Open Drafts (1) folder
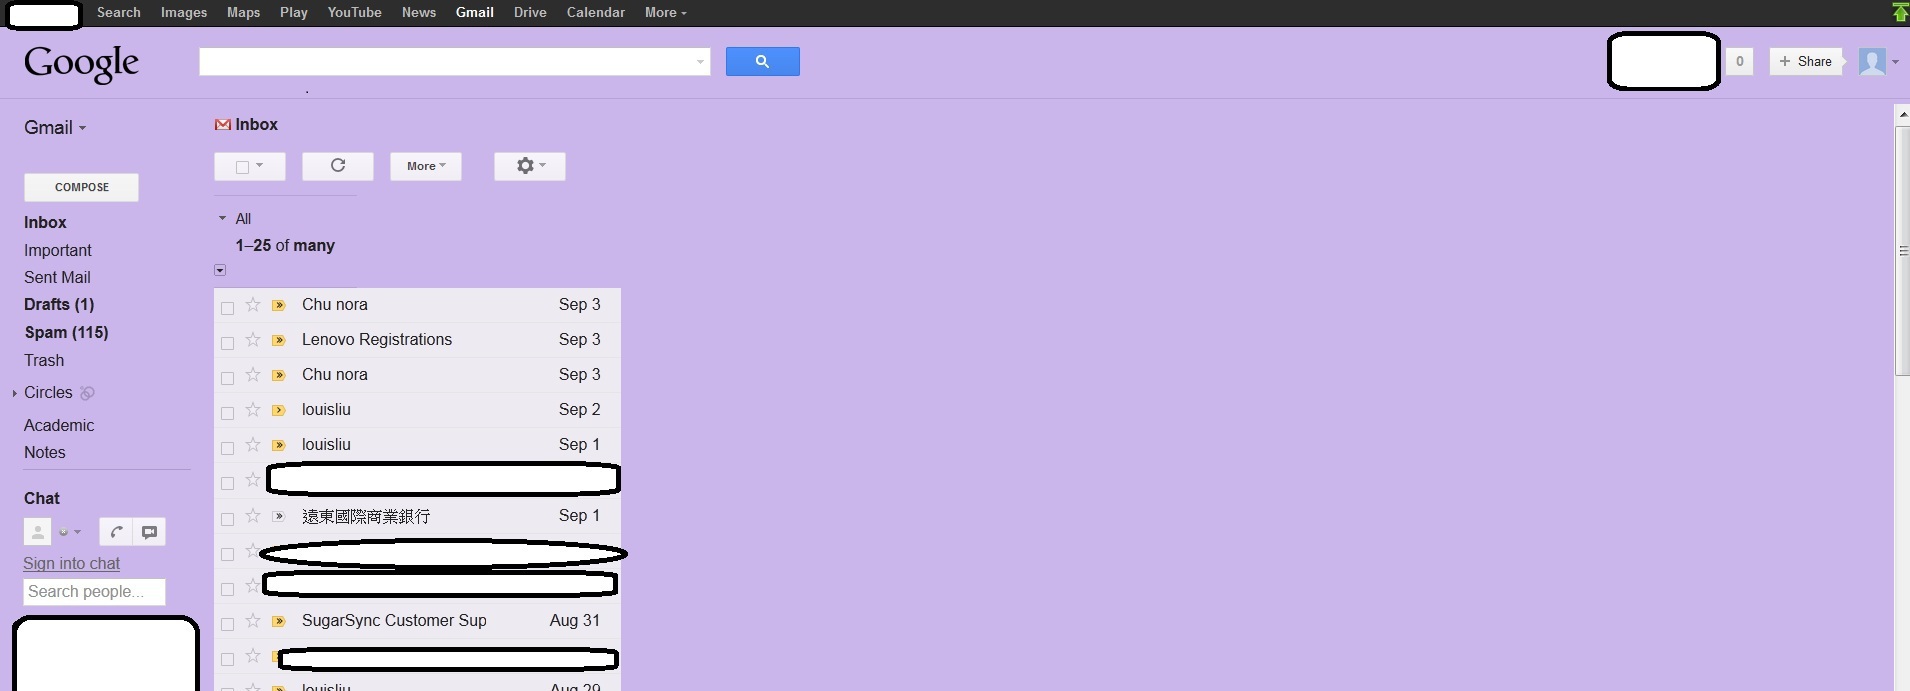This screenshot has width=1910, height=691. tap(59, 305)
